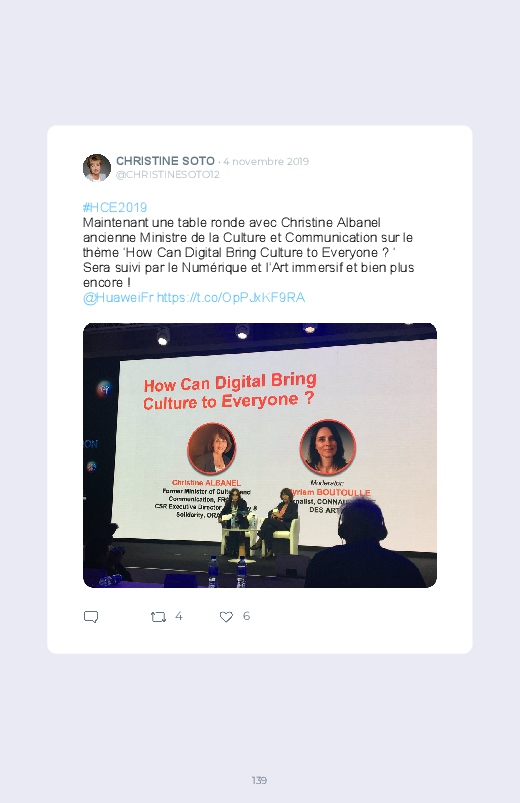This screenshot has height=803, width=520.
Task: Click the heart like icon
Action: pyautogui.click(x=226, y=617)
